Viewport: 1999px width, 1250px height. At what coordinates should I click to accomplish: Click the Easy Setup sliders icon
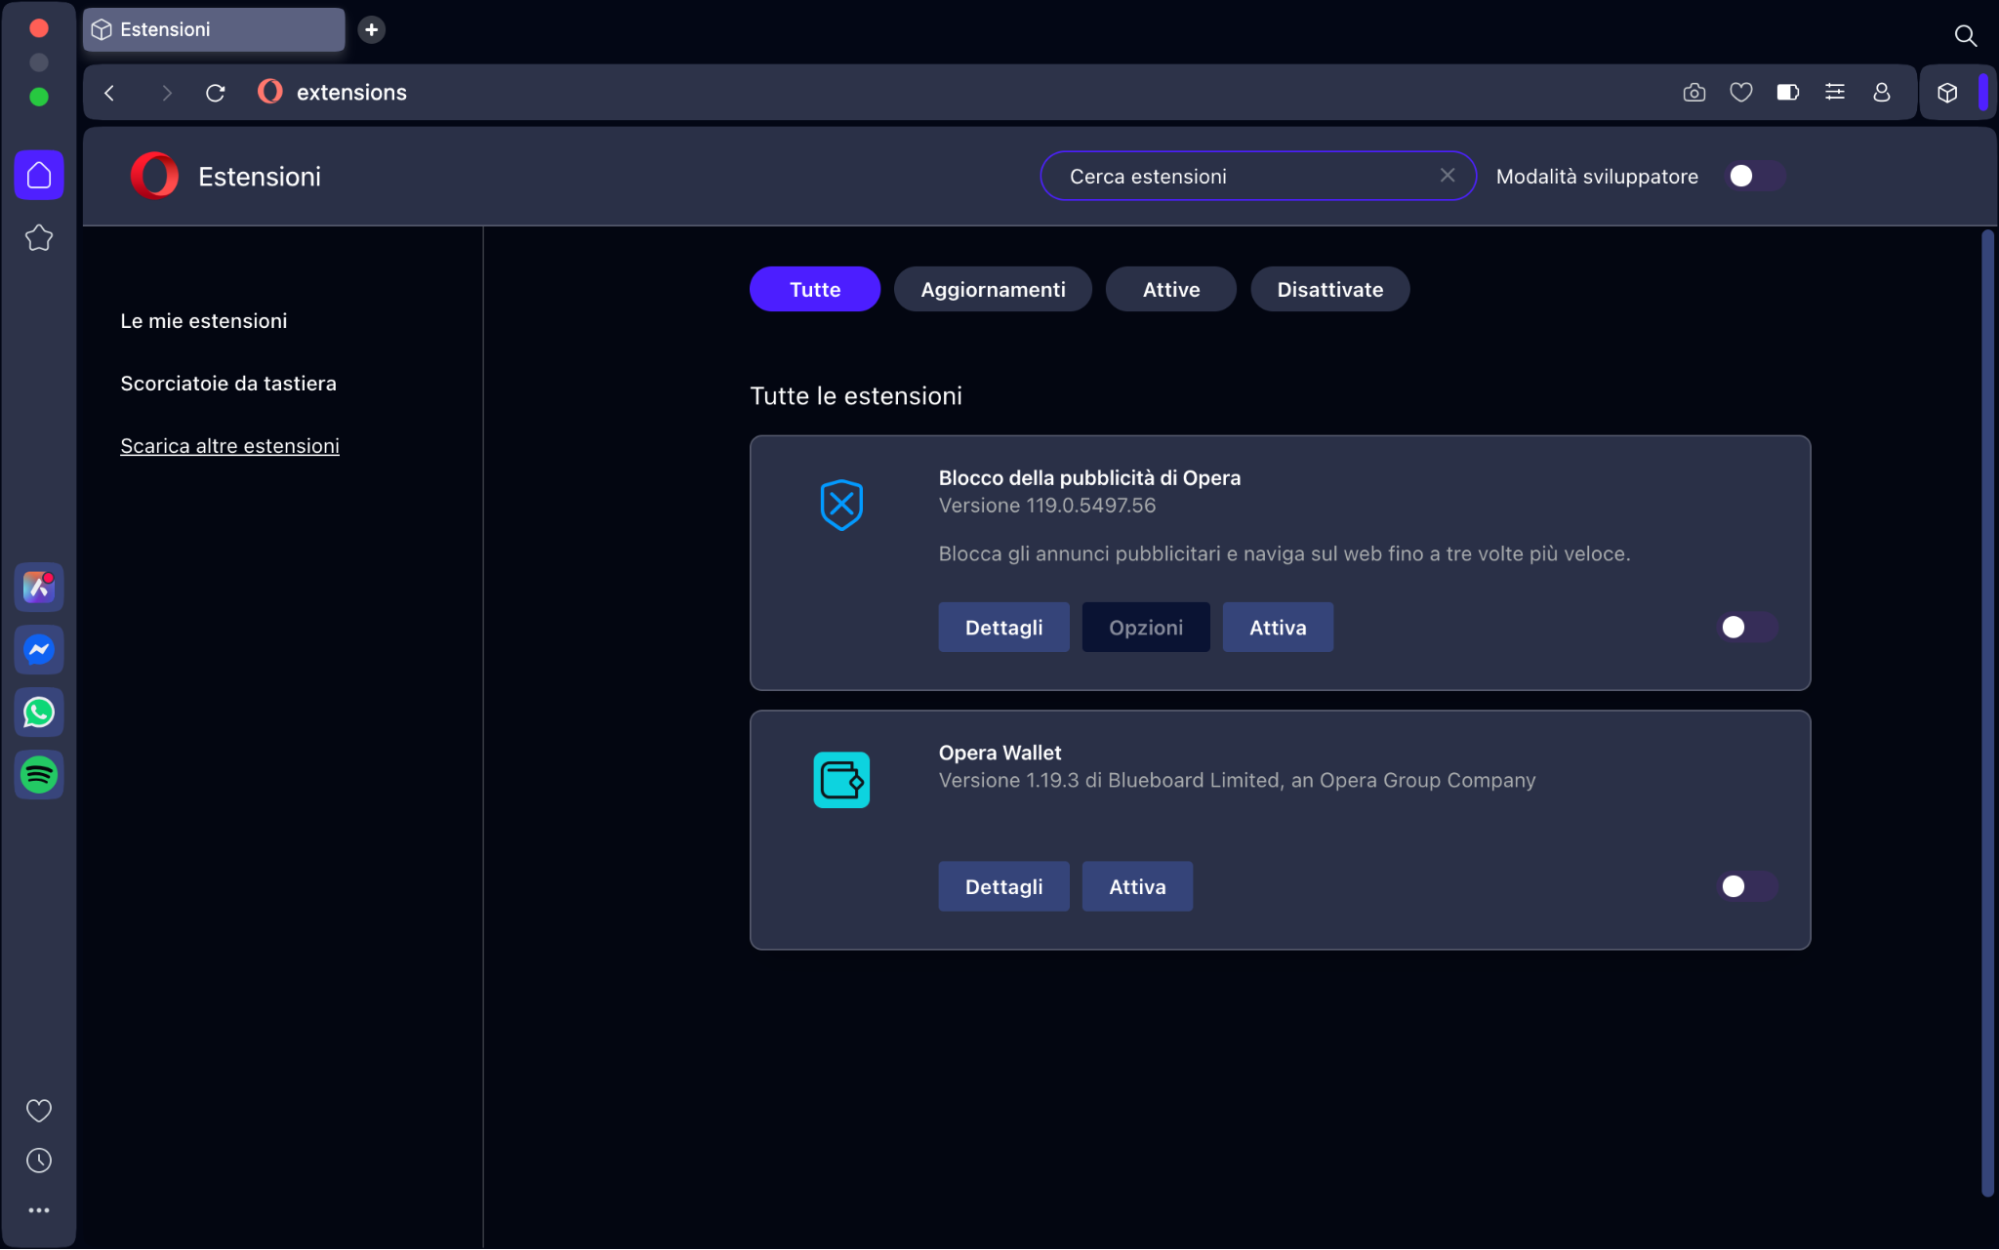pyautogui.click(x=1835, y=92)
